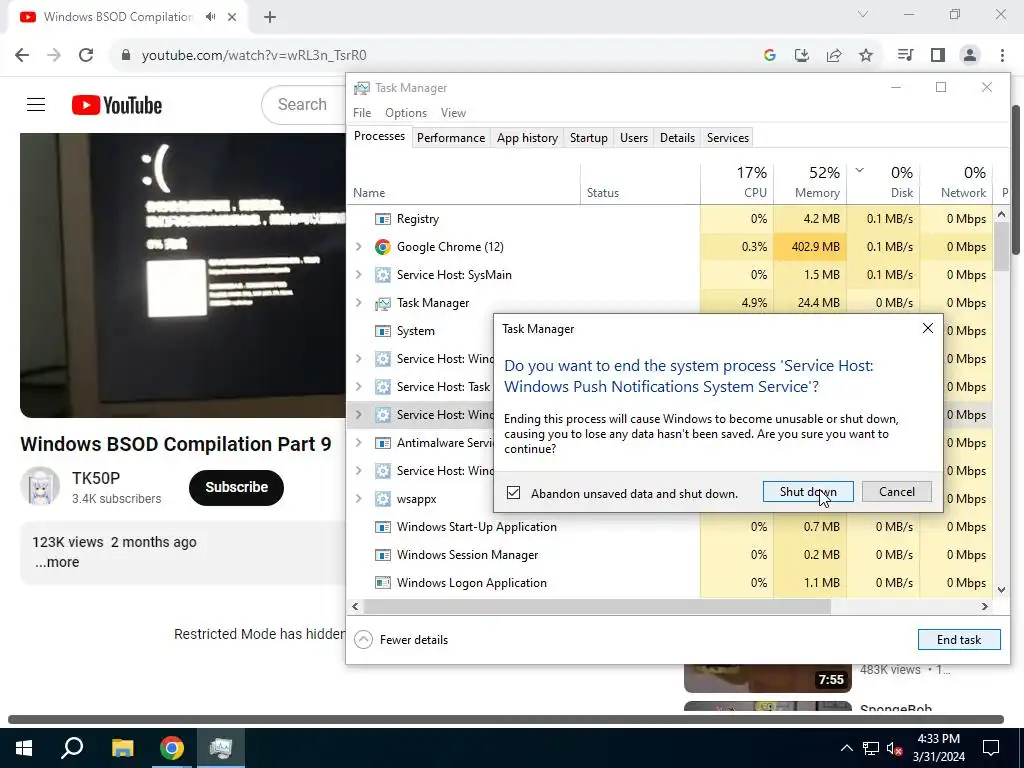
Task: Click the Task Manager horizontal scrollbar
Action: [x=597, y=607]
